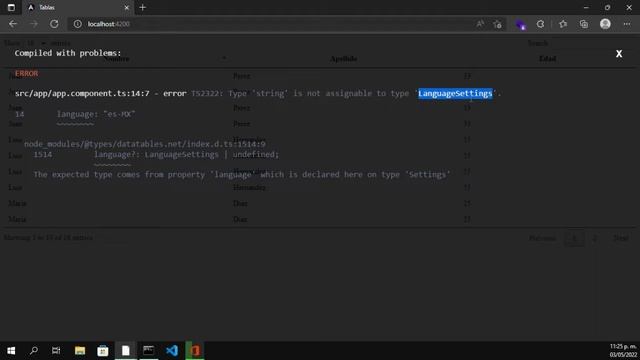Click the 'expected type comes from property' message
Viewport: 640px width, 360px height.
pos(242,175)
